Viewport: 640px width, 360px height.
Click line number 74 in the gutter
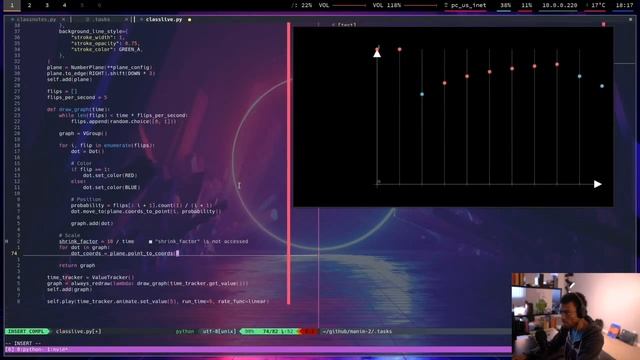(14, 253)
